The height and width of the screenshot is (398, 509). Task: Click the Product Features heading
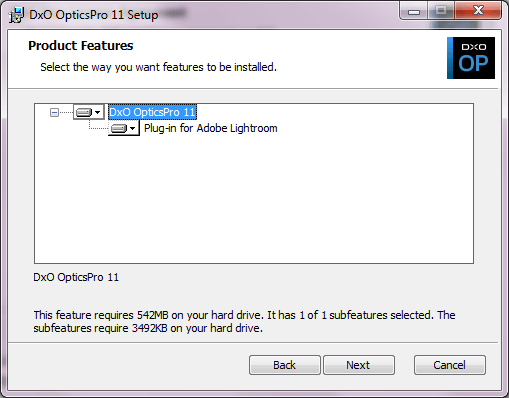[81, 46]
